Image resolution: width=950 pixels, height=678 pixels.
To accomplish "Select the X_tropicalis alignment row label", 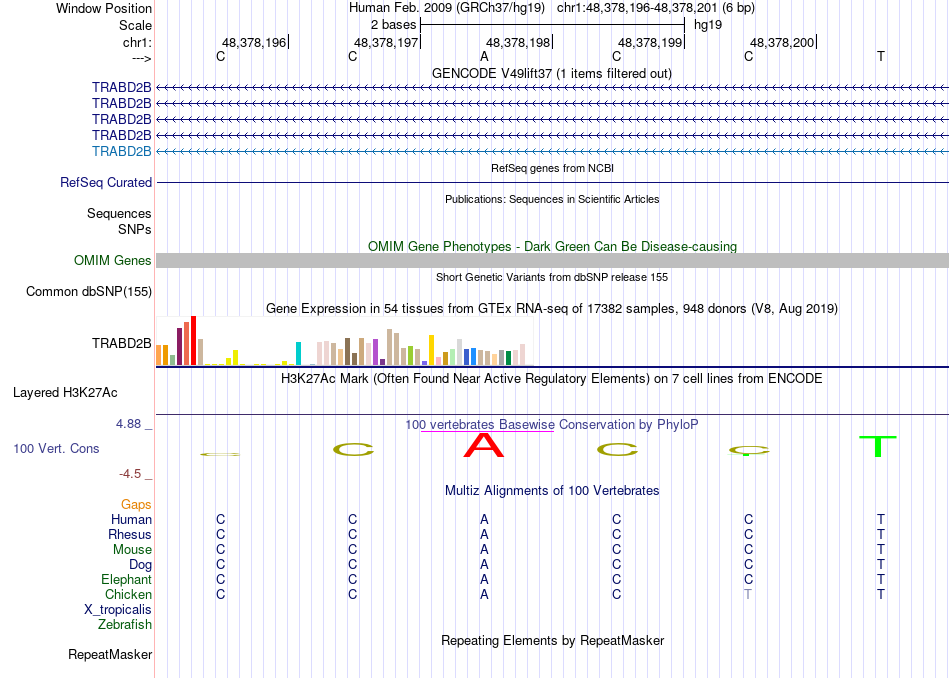I will click(118, 610).
